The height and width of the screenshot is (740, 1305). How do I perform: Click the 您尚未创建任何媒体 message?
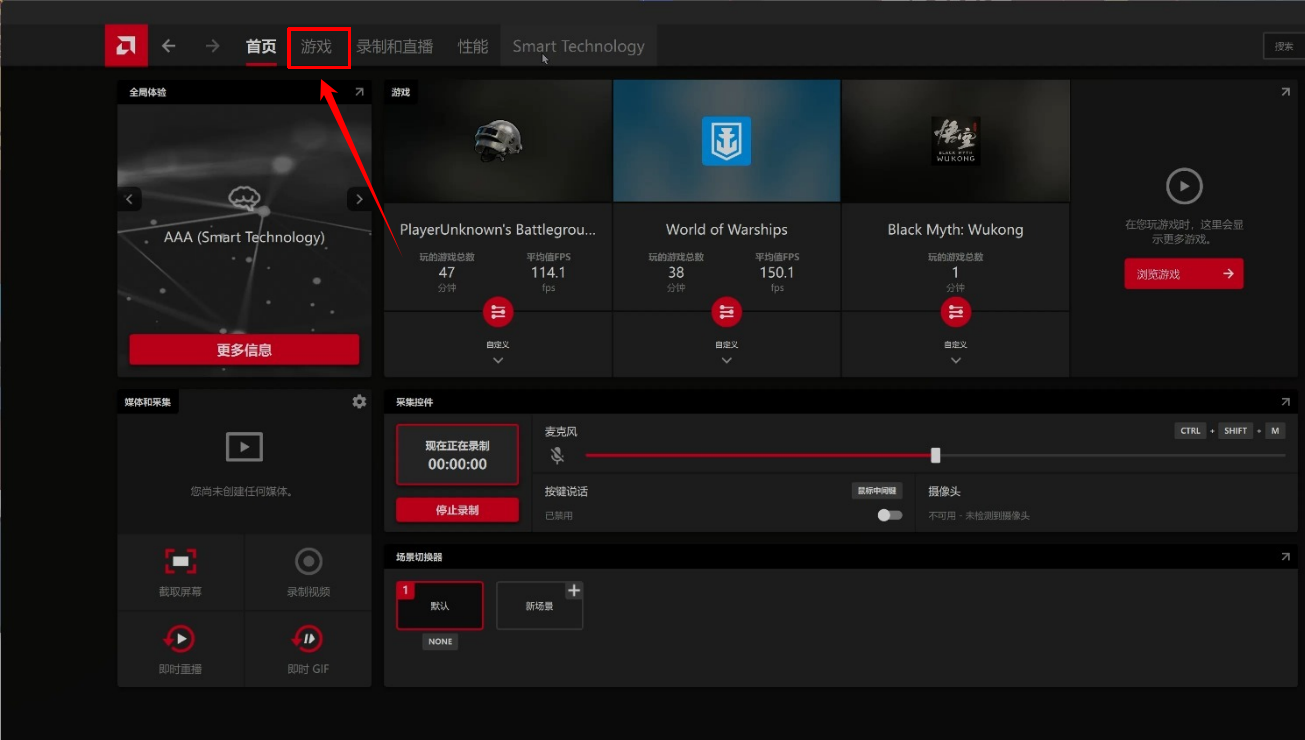pos(244,492)
